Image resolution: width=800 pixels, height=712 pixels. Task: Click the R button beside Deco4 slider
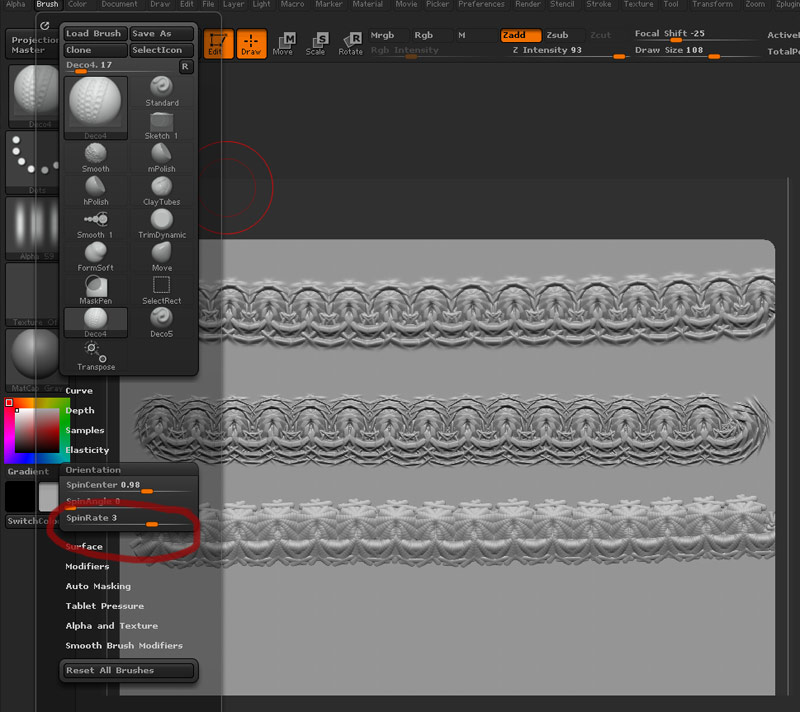[185, 66]
